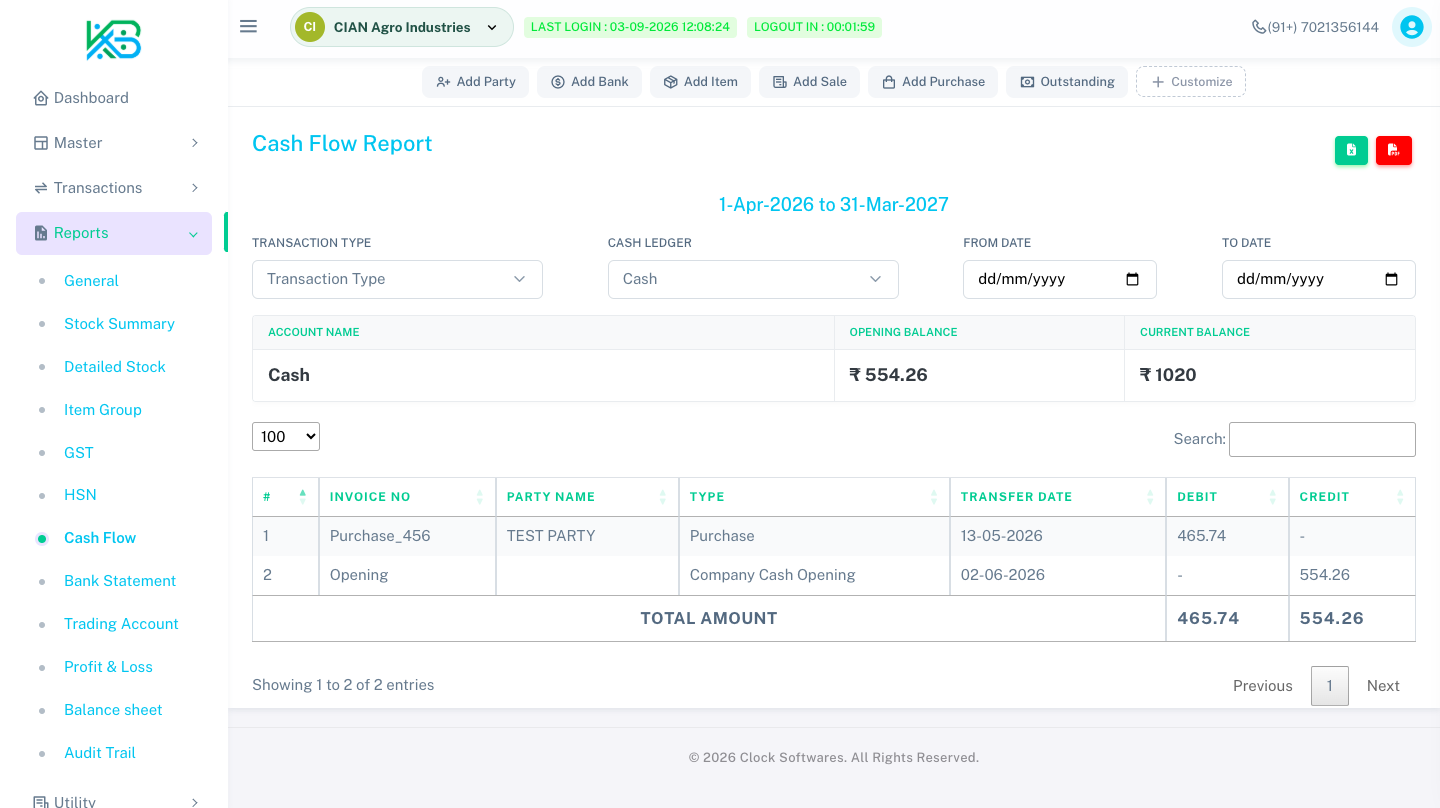
Task: Toggle sidebar using the hamburger menu icon
Action: click(249, 26)
